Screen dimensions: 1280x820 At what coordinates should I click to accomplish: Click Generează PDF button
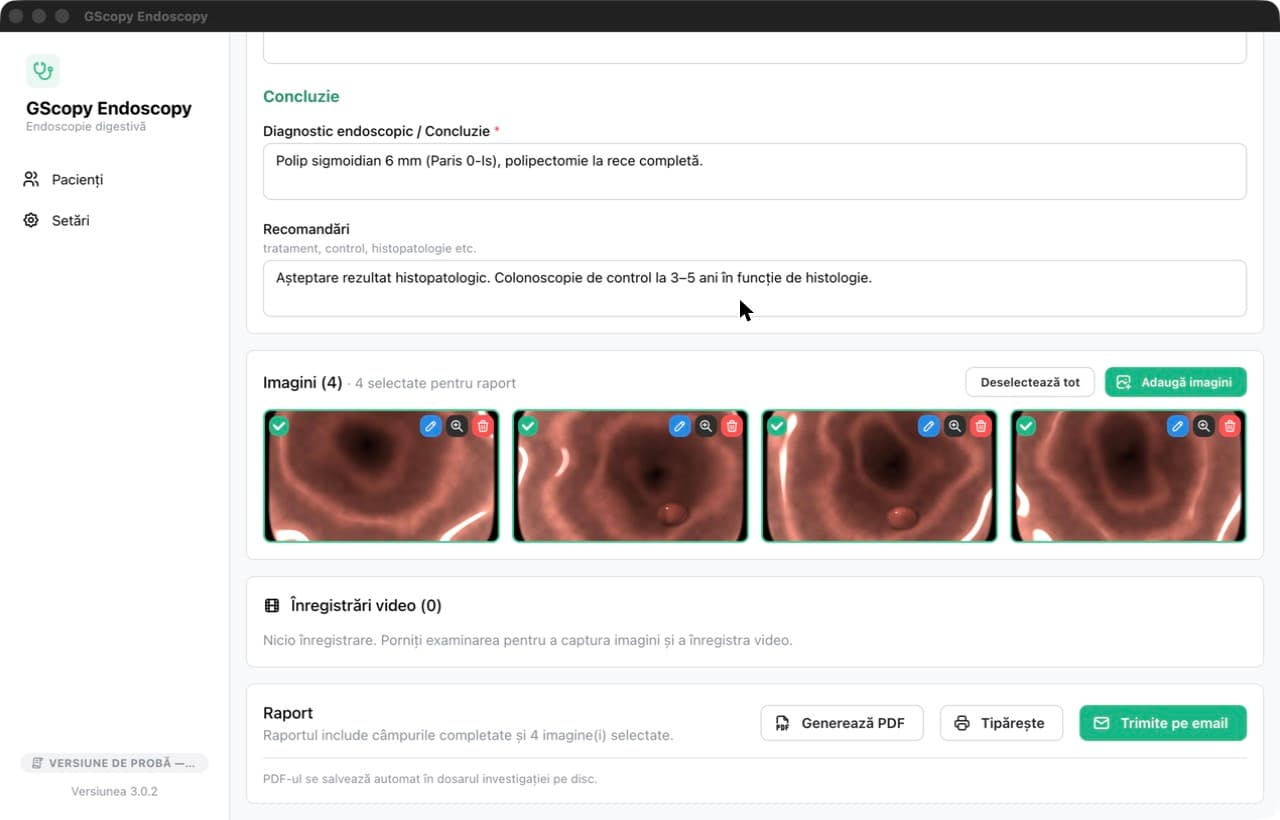tap(842, 723)
